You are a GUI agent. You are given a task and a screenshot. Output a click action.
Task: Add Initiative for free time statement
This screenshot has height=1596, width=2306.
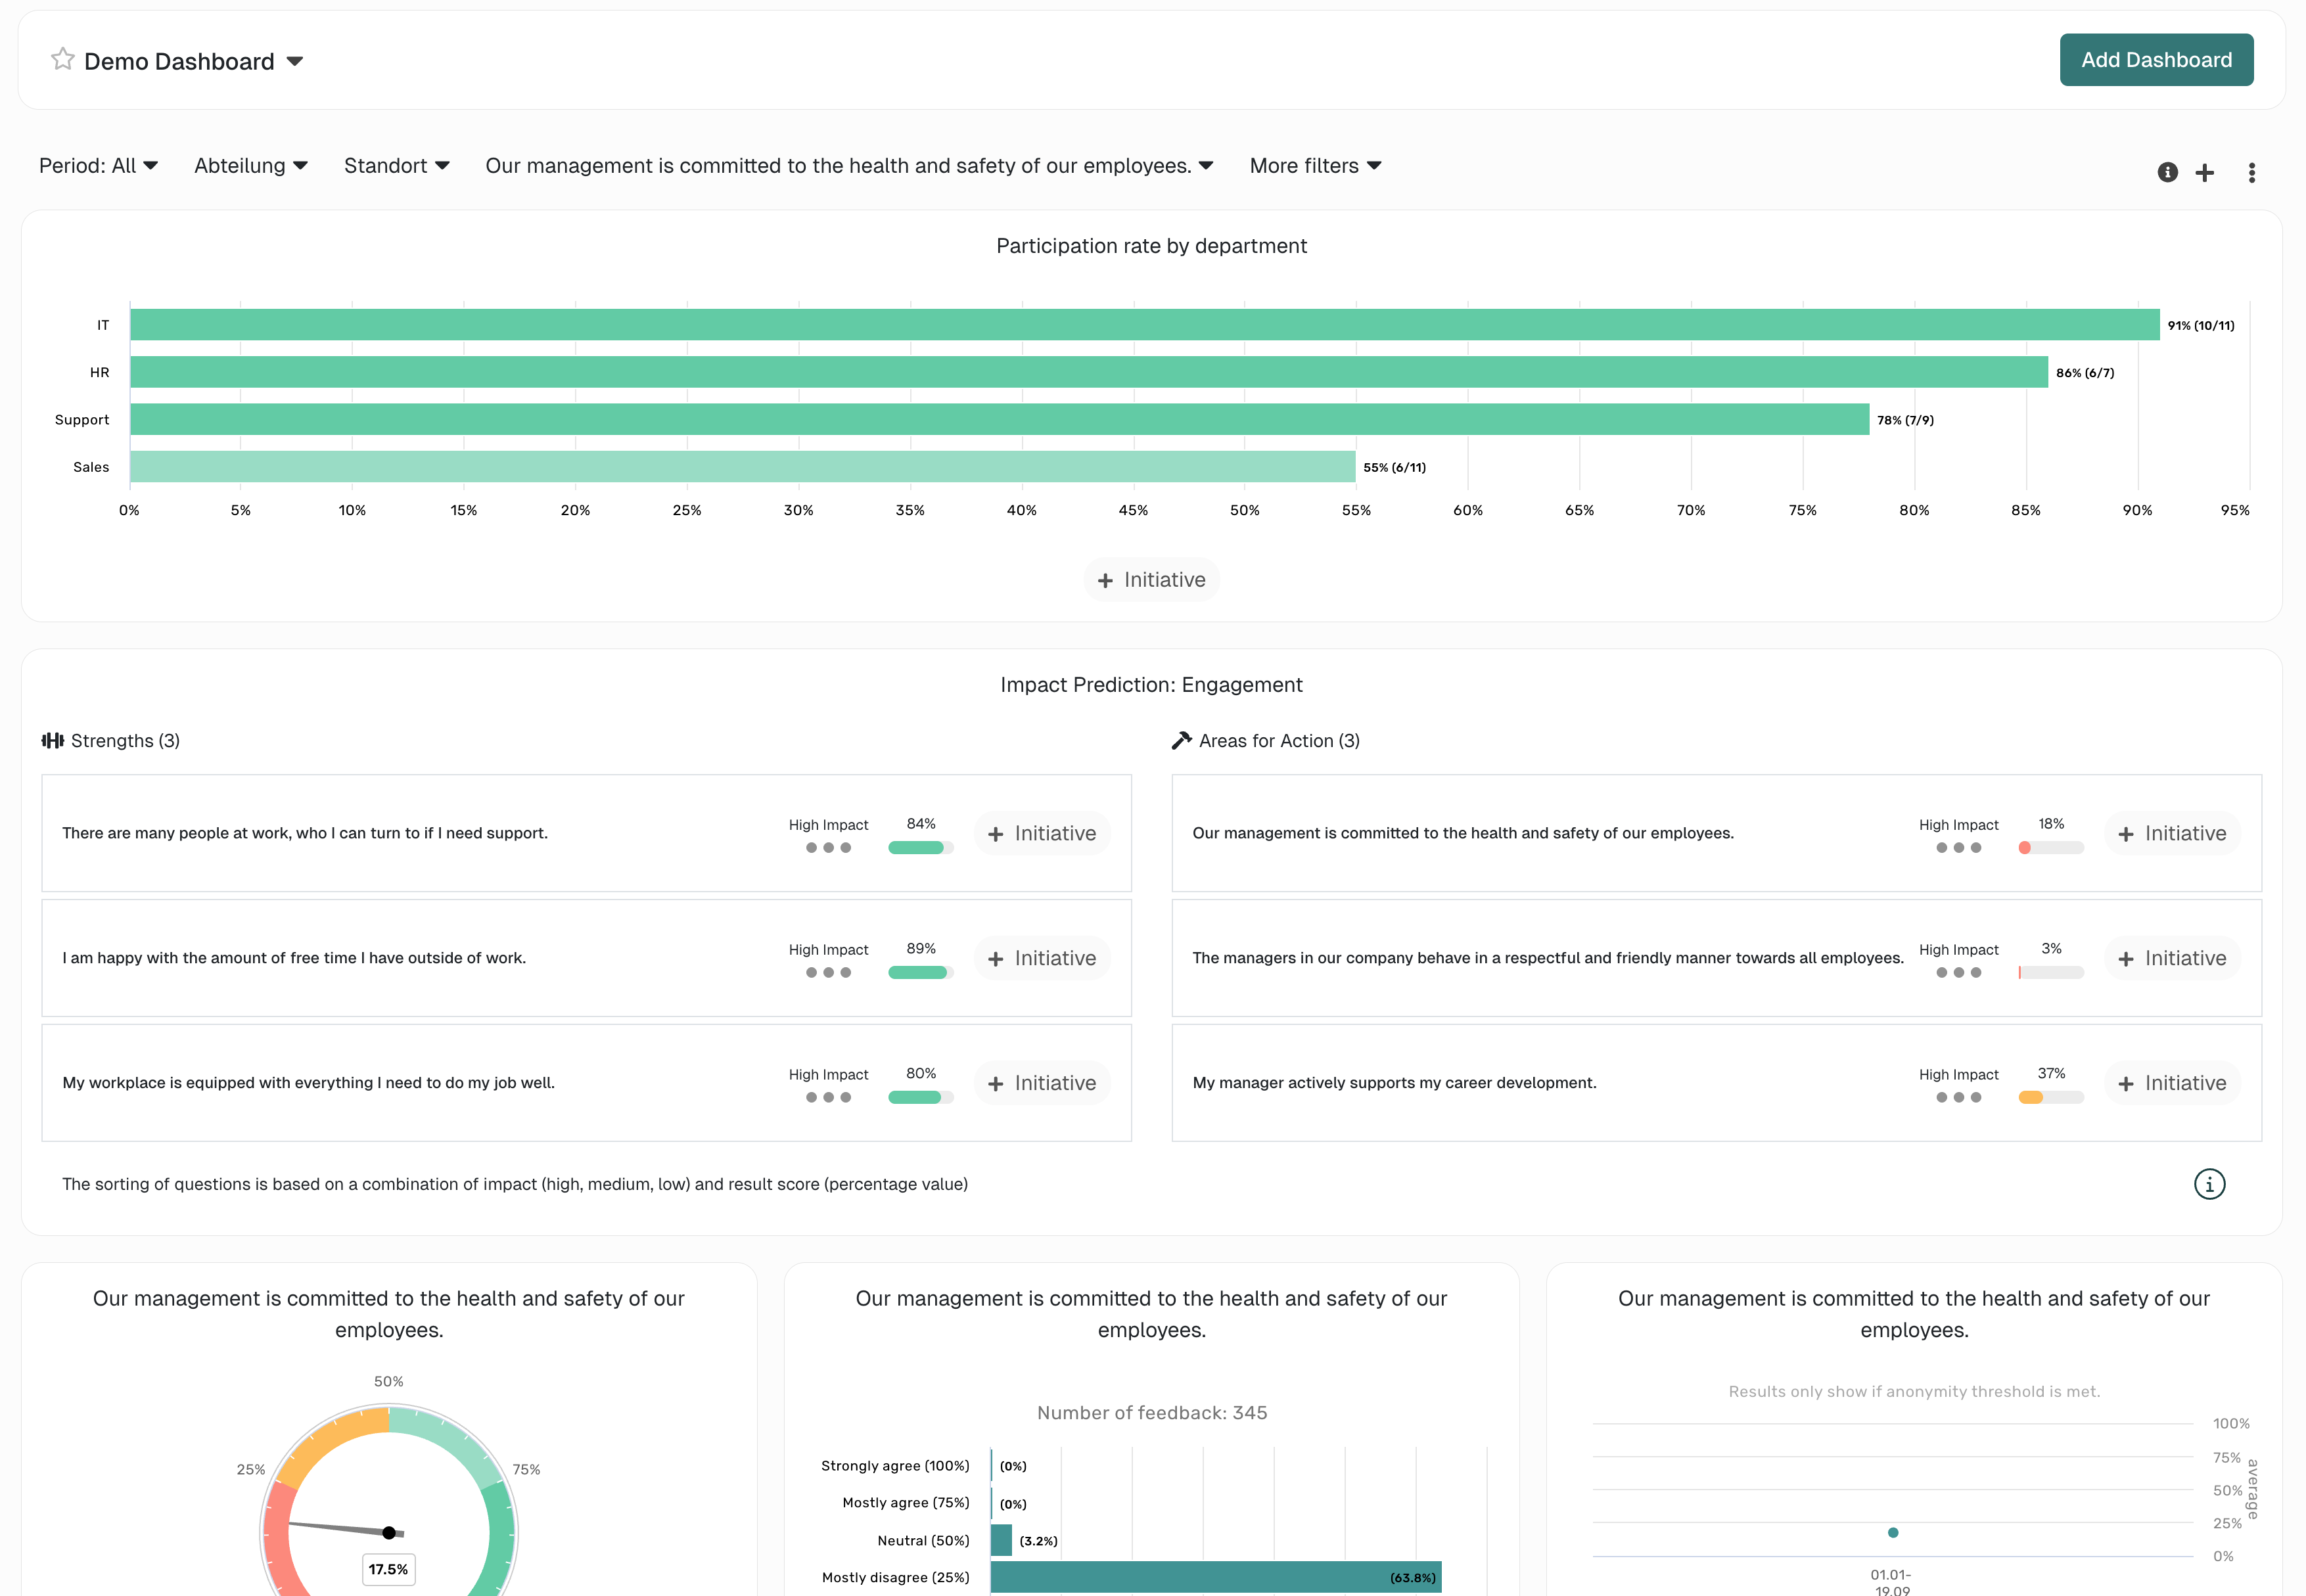(1042, 959)
